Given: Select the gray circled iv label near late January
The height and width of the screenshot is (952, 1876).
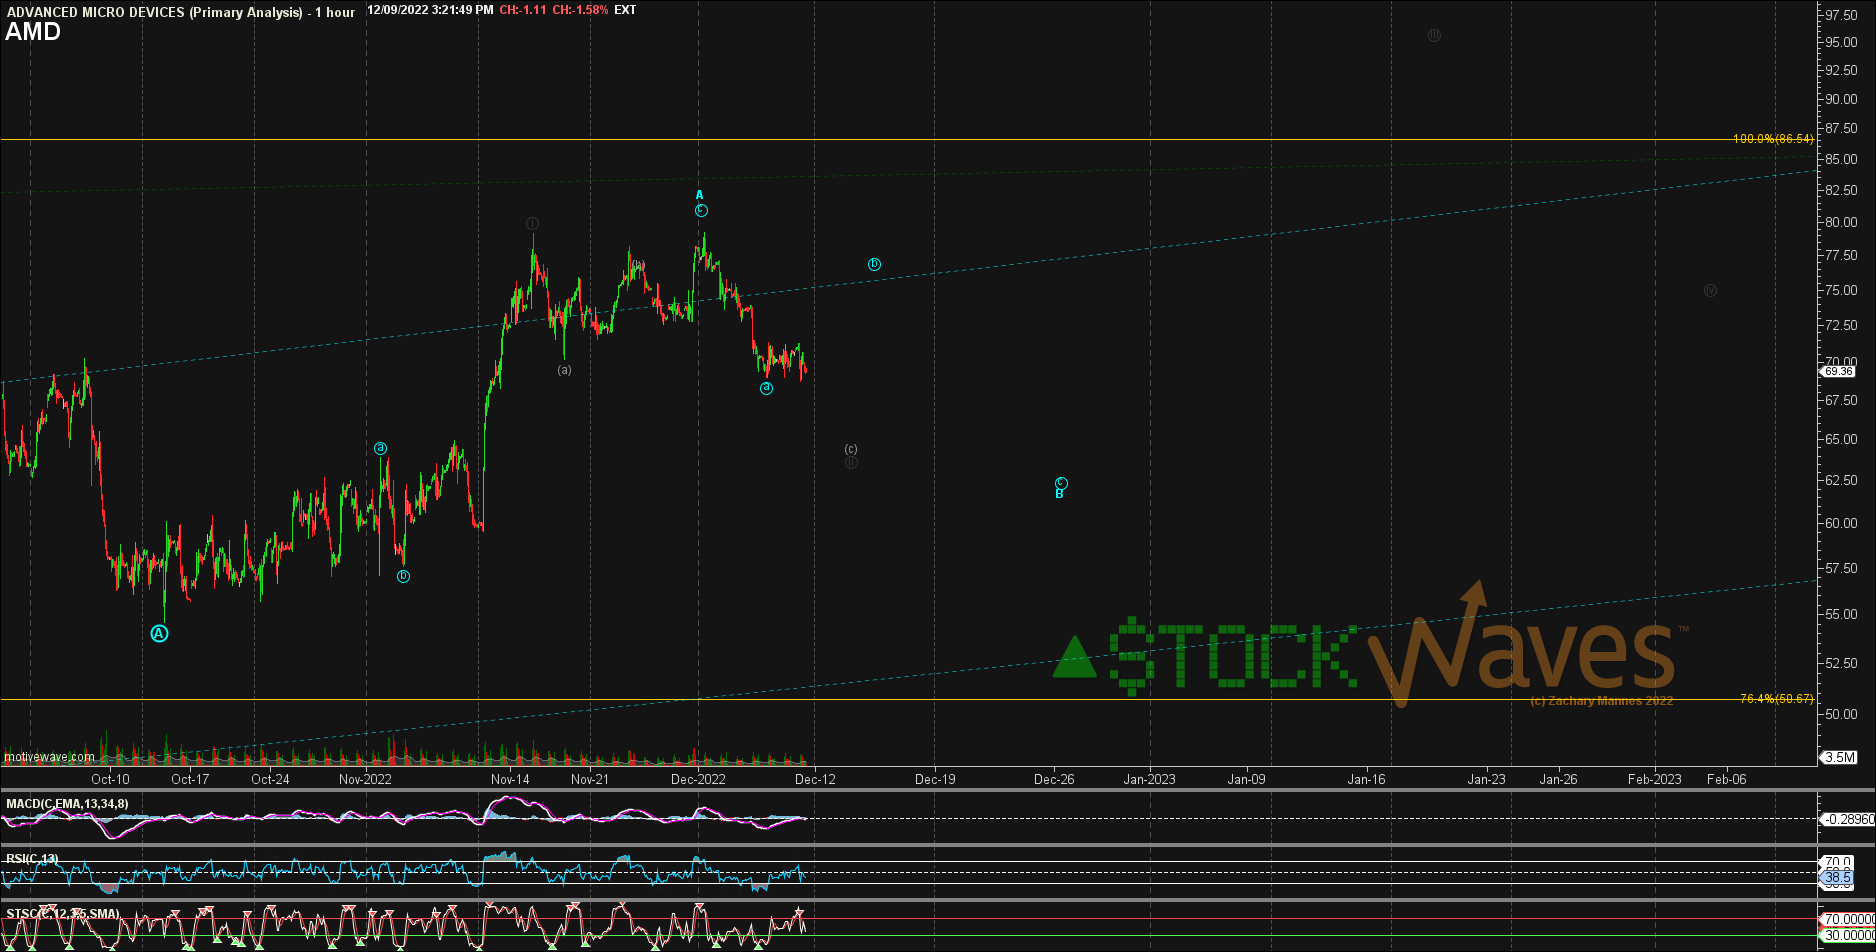Looking at the screenshot, I should tap(1710, 291).
